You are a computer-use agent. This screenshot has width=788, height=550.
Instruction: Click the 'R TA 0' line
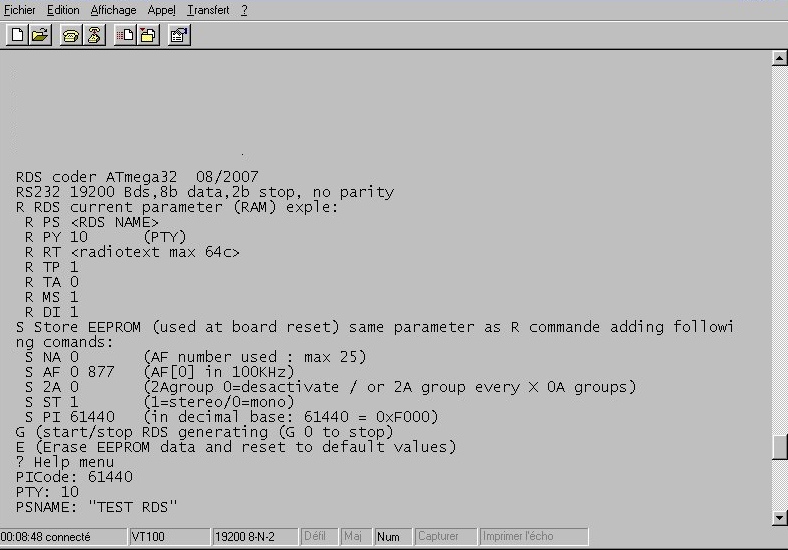[52, 282]
